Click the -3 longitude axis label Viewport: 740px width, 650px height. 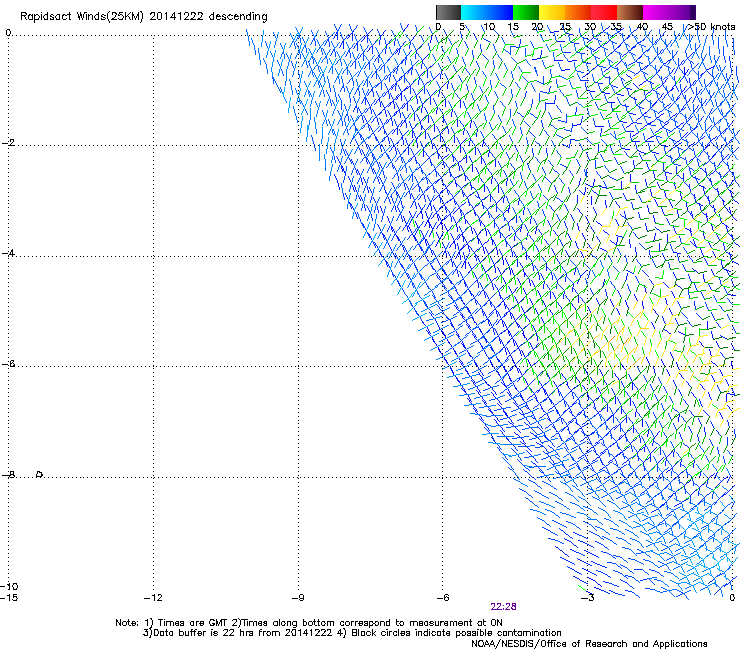(x=587, y=598)
